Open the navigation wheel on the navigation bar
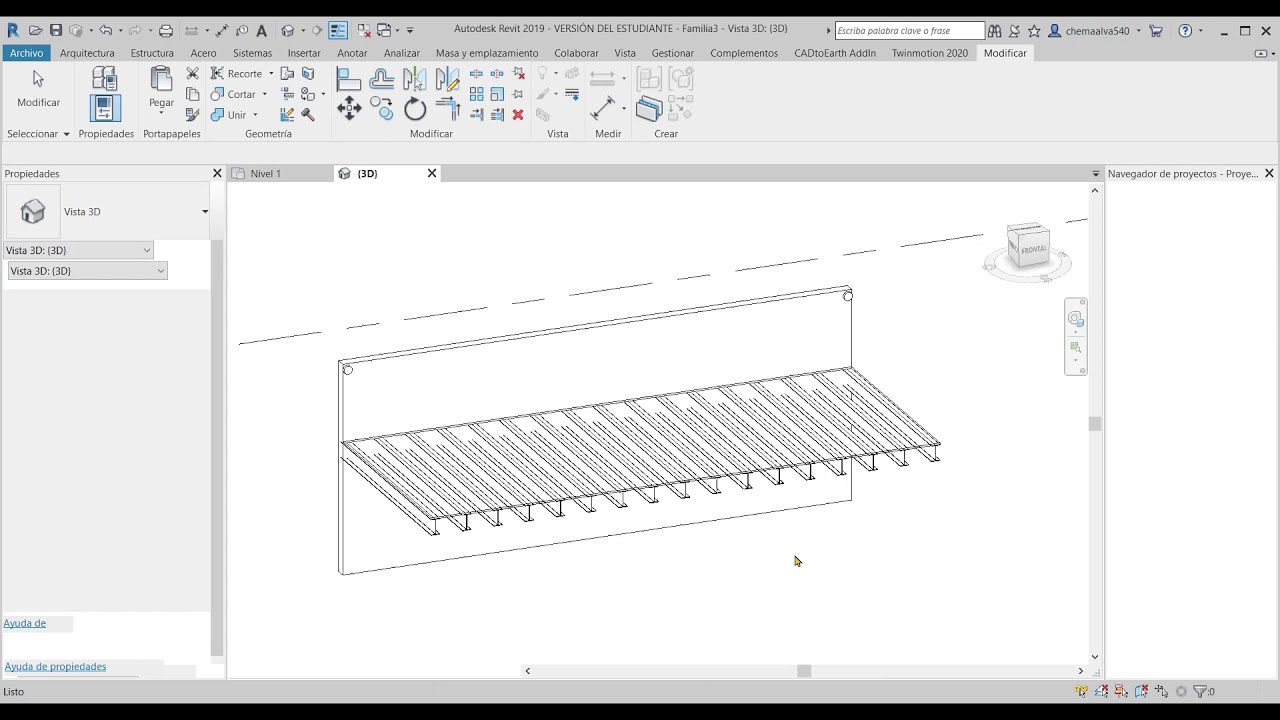The width and height of the screenshot is (1280, 720). pyautogui.click(x=1076, y=319)
